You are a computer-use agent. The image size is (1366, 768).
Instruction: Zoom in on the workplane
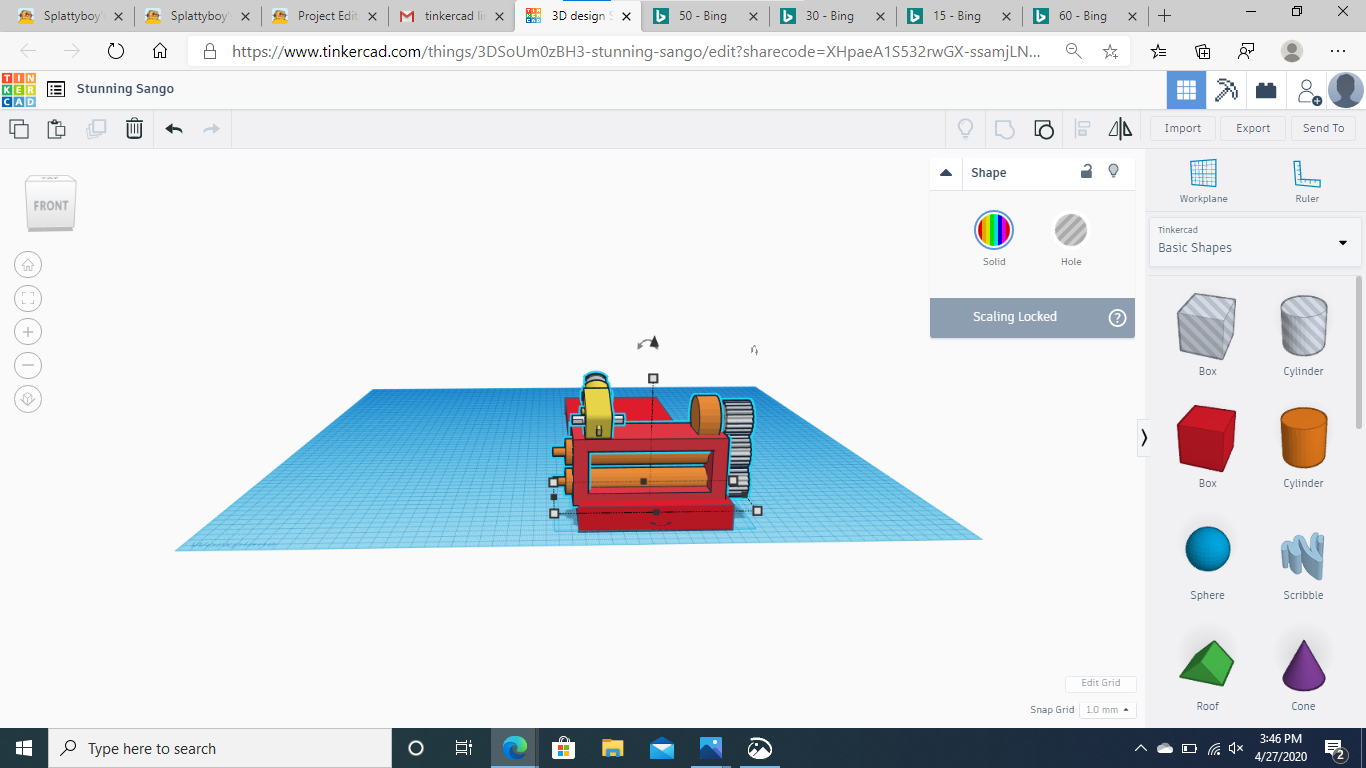(28, 332)
